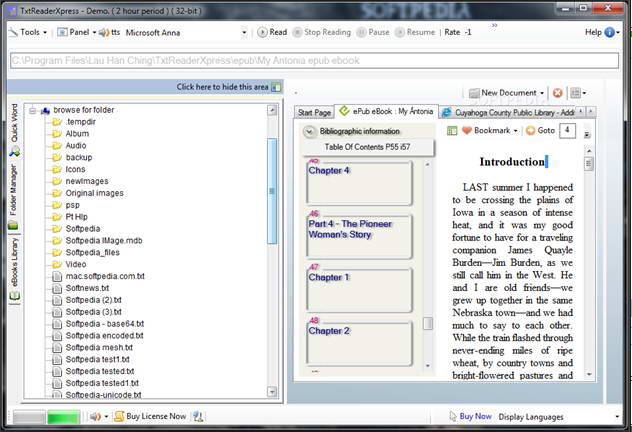The image size is (632, 432).
Task: Select Softnews.txt file
Action: coord(87,288)
